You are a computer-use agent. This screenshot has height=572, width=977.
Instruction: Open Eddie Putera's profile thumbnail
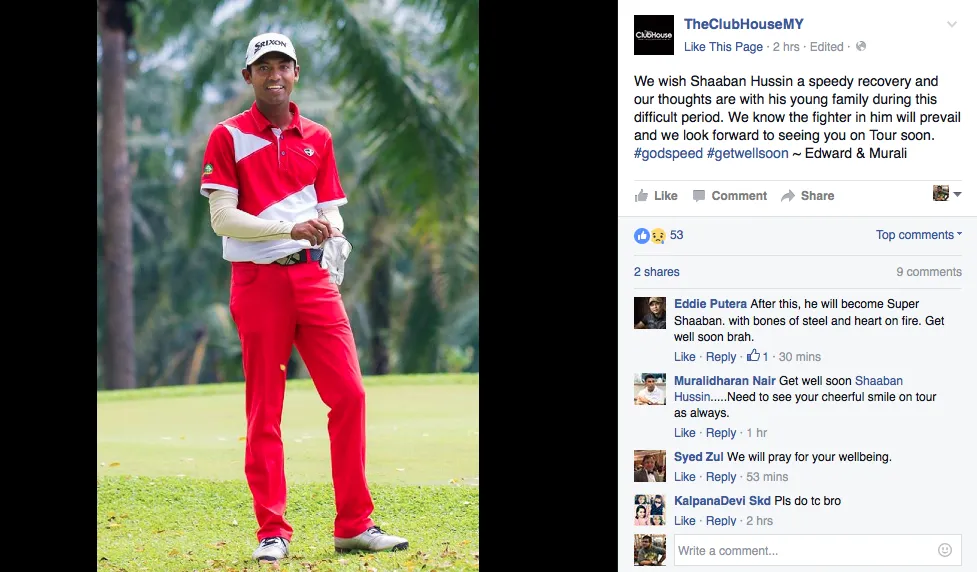pyautogui.click(x=650, y=313)
